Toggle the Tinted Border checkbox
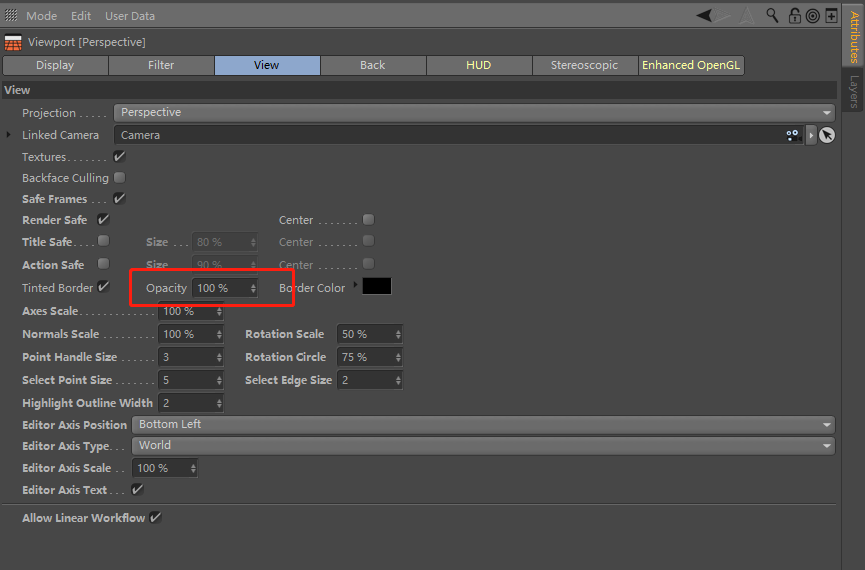The image size is (865, 570). (x=103, y=288)
